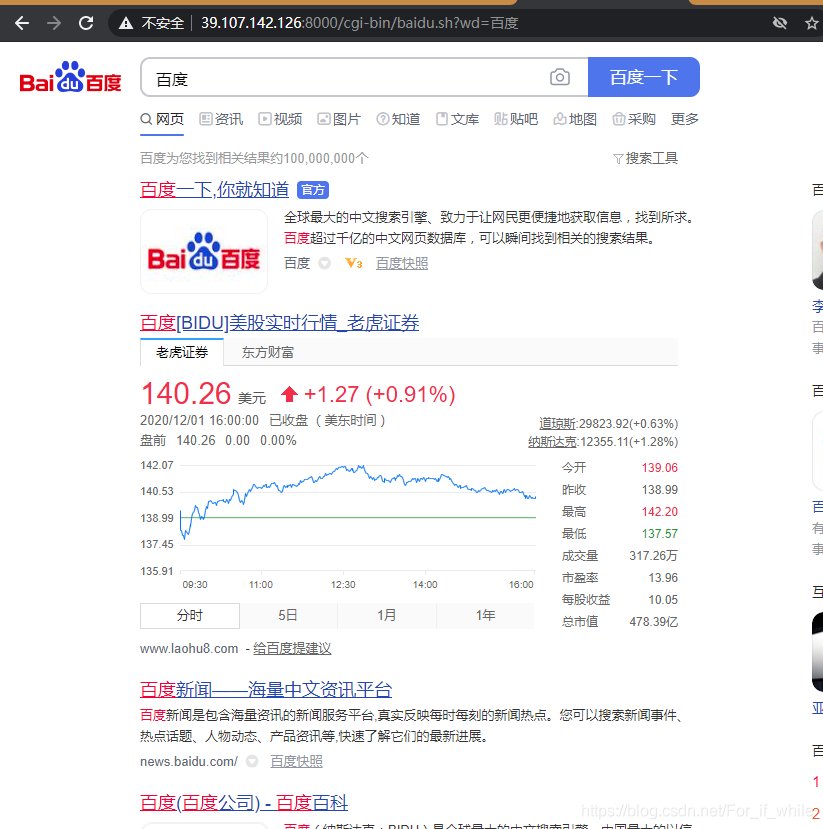The height and width of the screenshot is (829, 823).
Task: Click the 最高 value 142.20
Action: 660,511
